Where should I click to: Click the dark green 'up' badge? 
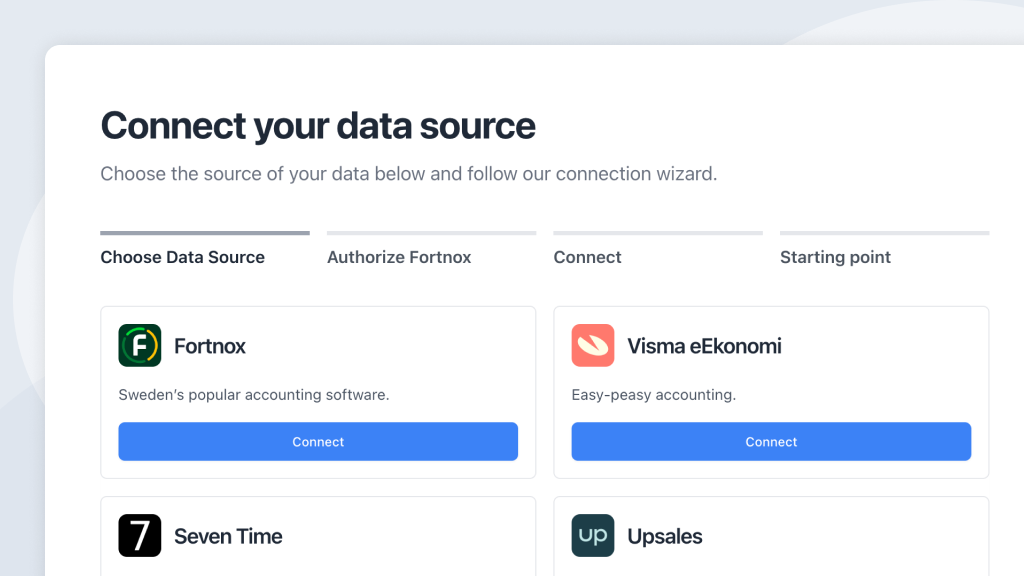(x=593, y=535)
